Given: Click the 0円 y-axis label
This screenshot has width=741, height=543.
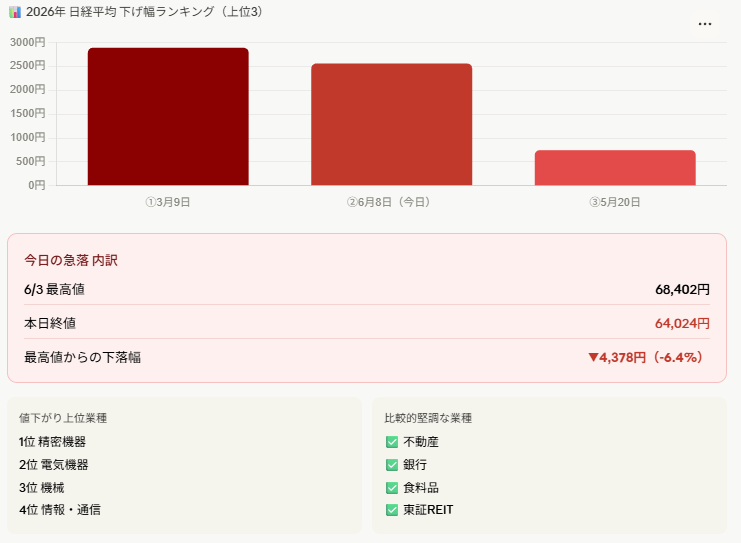Looking at the screenshot, I should [x=36, y=185].
